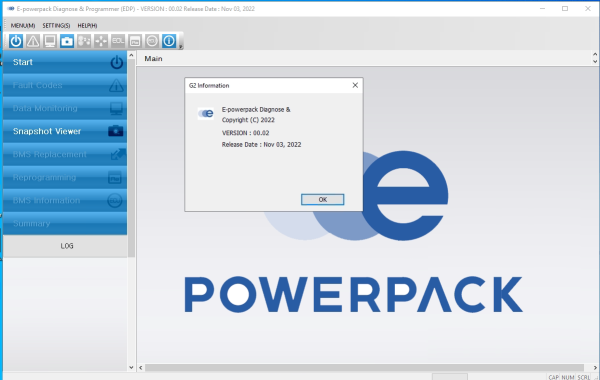600x380 pixels.
Task: Click the circular EOL toolbar icon
Action: 152,41
